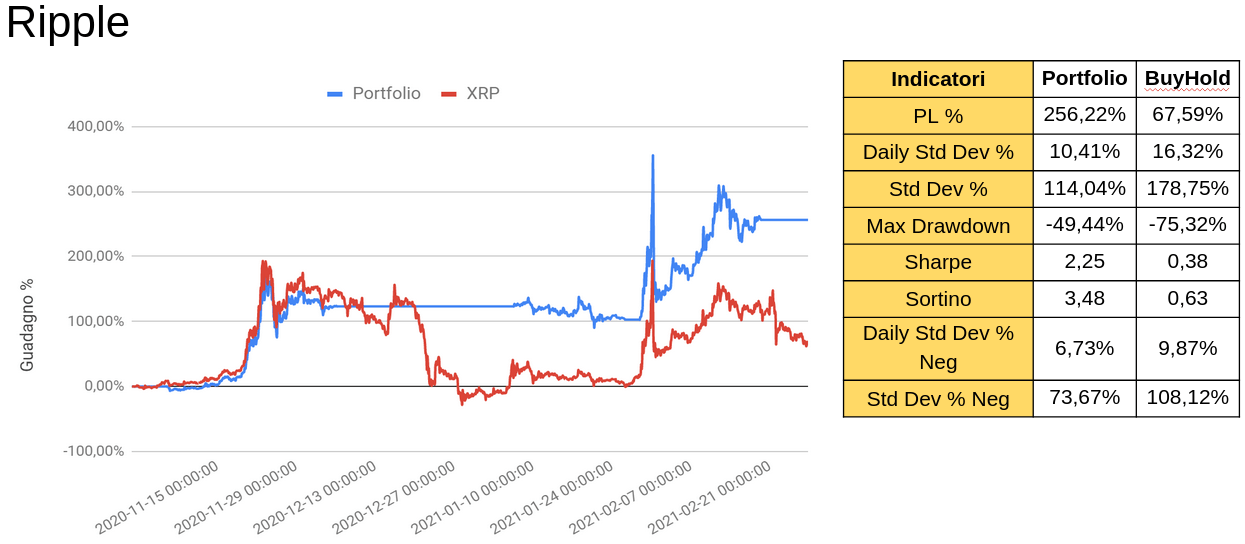The height and width of the screenshot is (544, 1245).
Task: Click the red XRP legend color marker
Action: coord(449,94)
